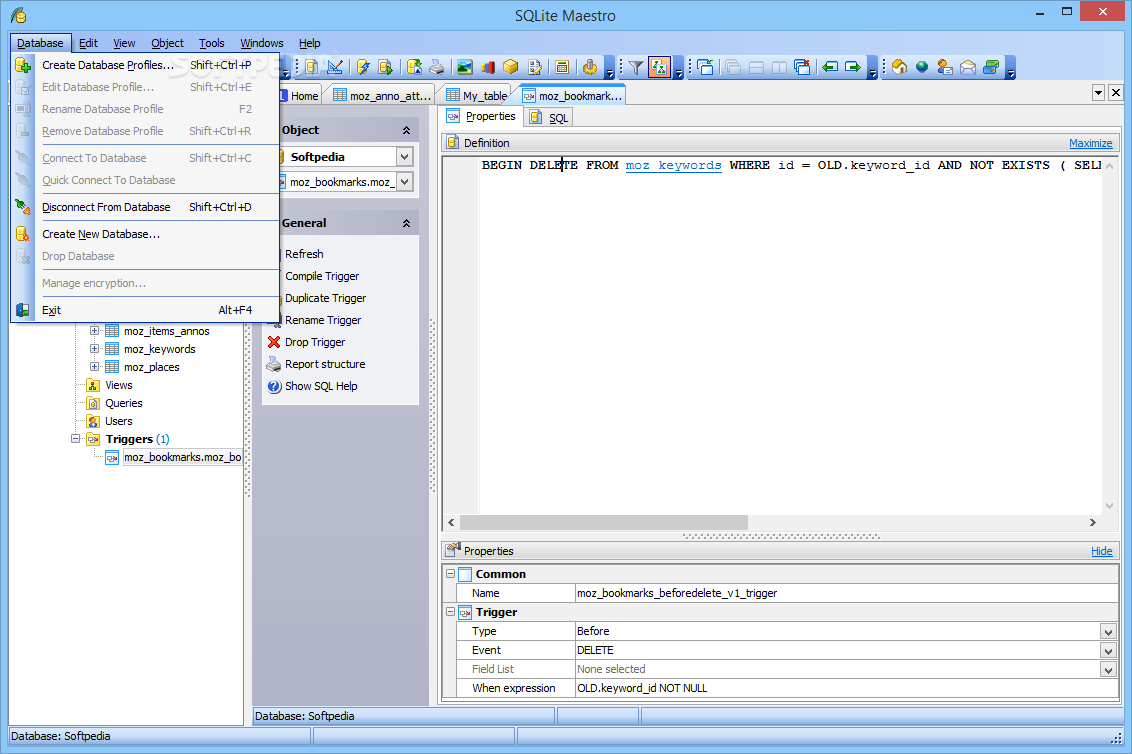Open the Edit menu
1132x754 pixels.
[x=88, y=43]
